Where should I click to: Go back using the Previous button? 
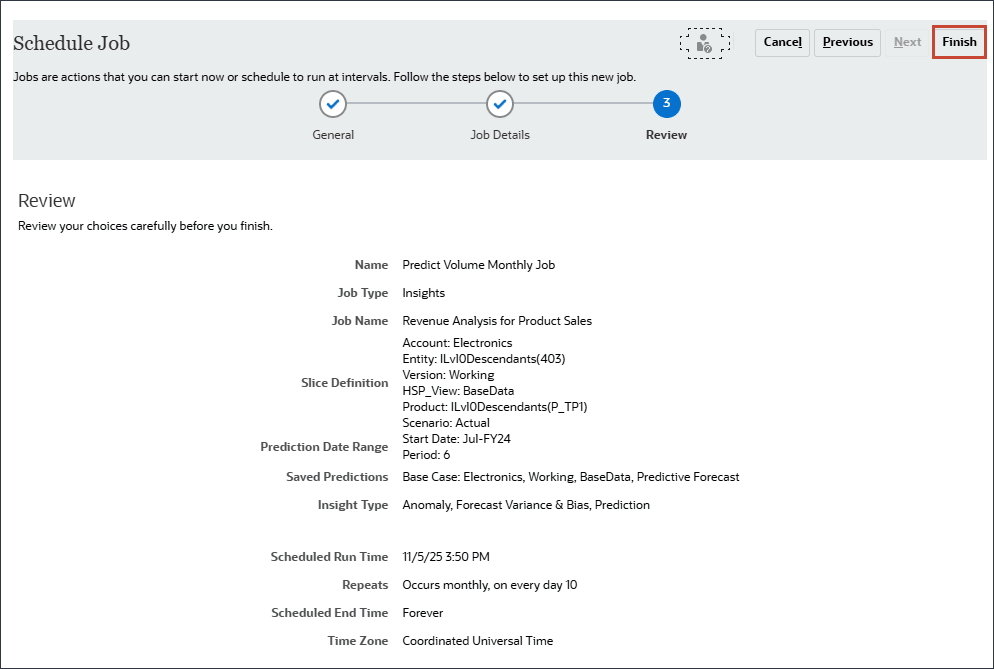point(847,42)
